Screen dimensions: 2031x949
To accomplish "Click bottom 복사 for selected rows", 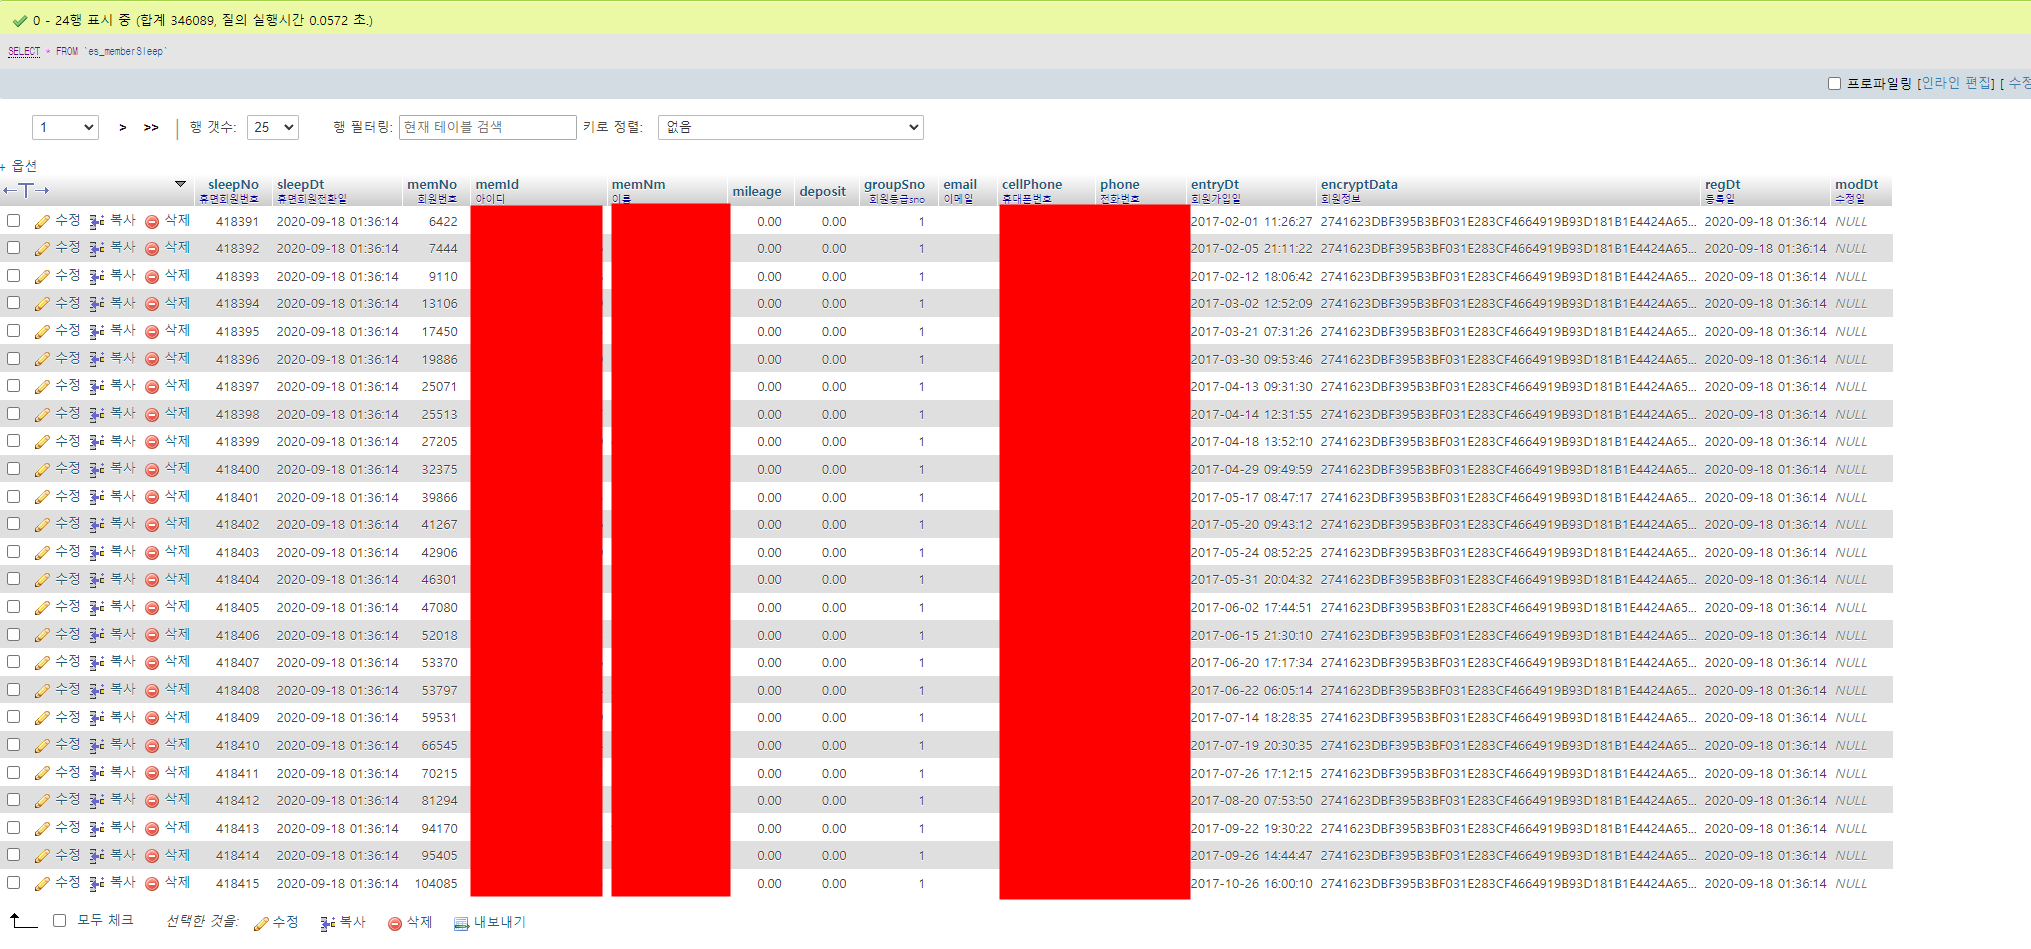I will coord(343,922).
